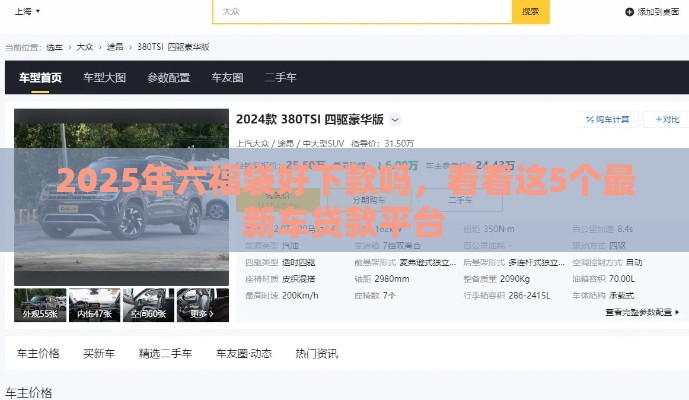Click the 整备质量 2090Kg spec text
The height and width of the screenshot is (400, 689).
click(496, 279)
